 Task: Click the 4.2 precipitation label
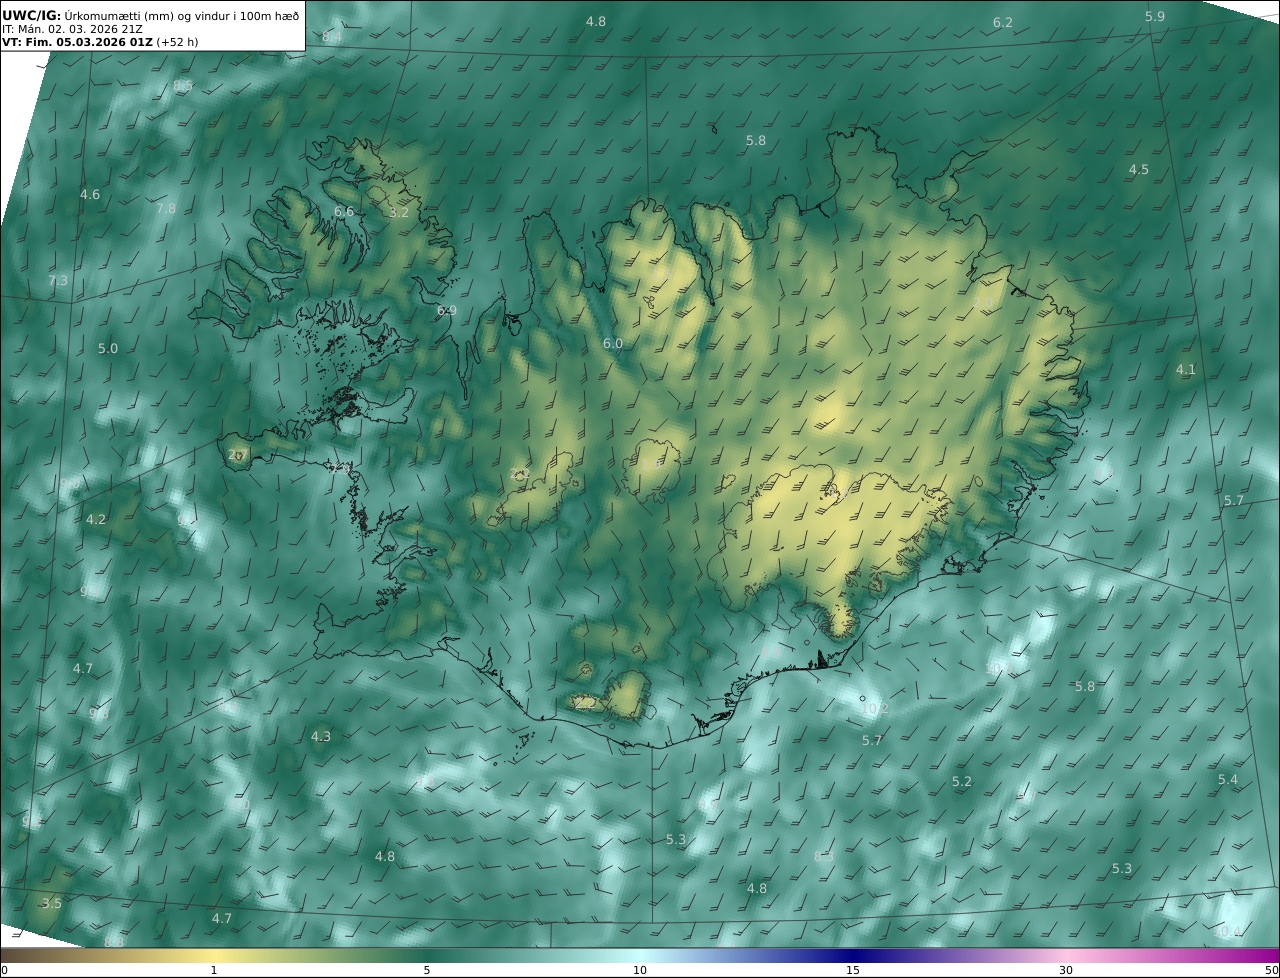tap(96, 519)
